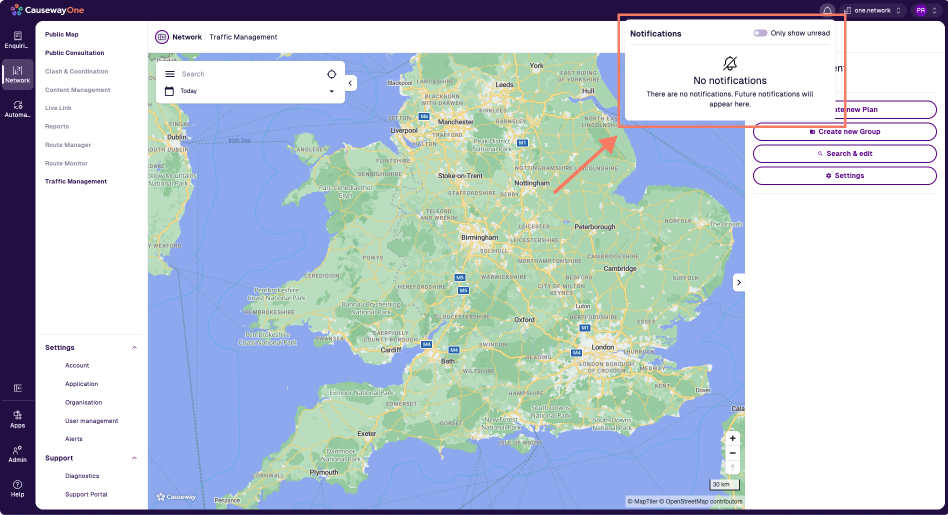This screenshot has width=948, height=515.
Task: Collapse the Support section chevron
Action: pyautogui.click(x=135, y=458)
